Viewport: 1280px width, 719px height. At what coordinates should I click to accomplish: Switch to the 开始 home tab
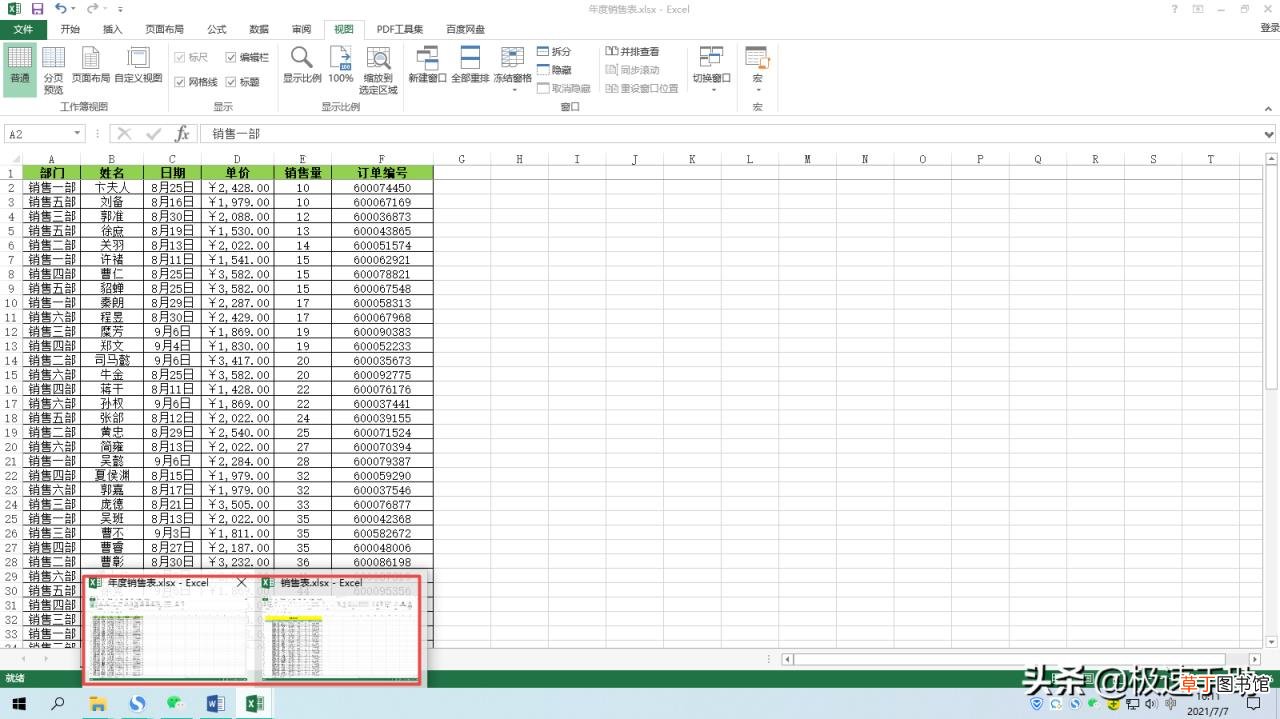(70, 29)
